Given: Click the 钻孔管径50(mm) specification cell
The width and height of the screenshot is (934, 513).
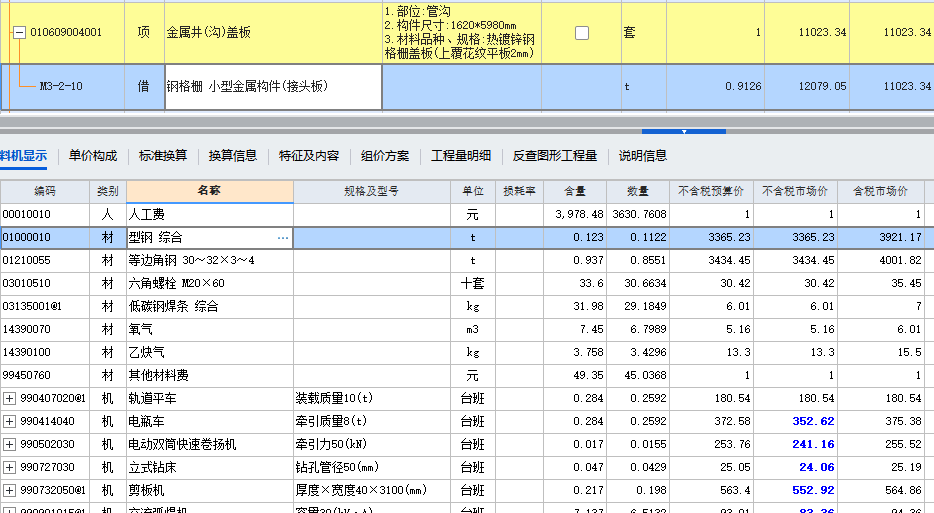Looking at the screenshot, I should click(372, 468).
